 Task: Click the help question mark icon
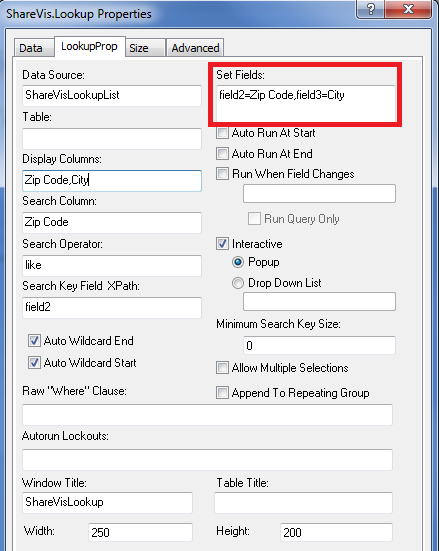pos(370,9)
